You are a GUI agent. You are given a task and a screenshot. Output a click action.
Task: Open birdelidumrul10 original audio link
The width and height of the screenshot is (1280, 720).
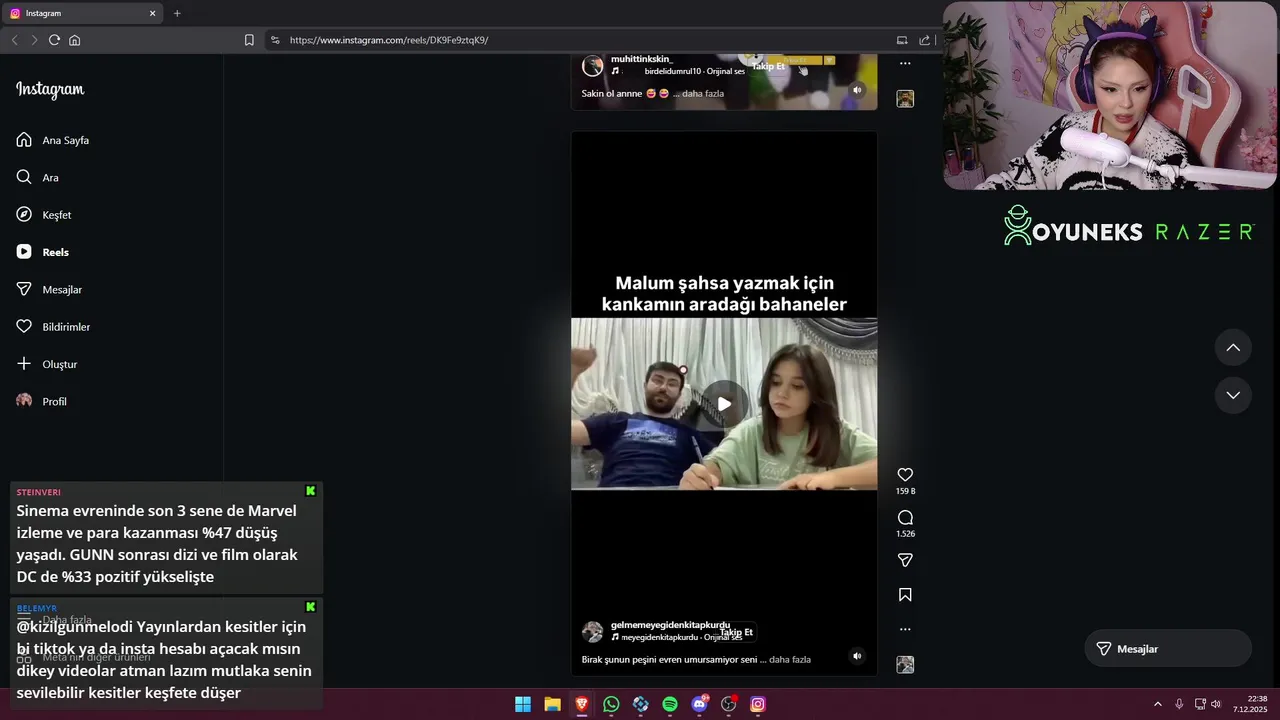(694, 72)
